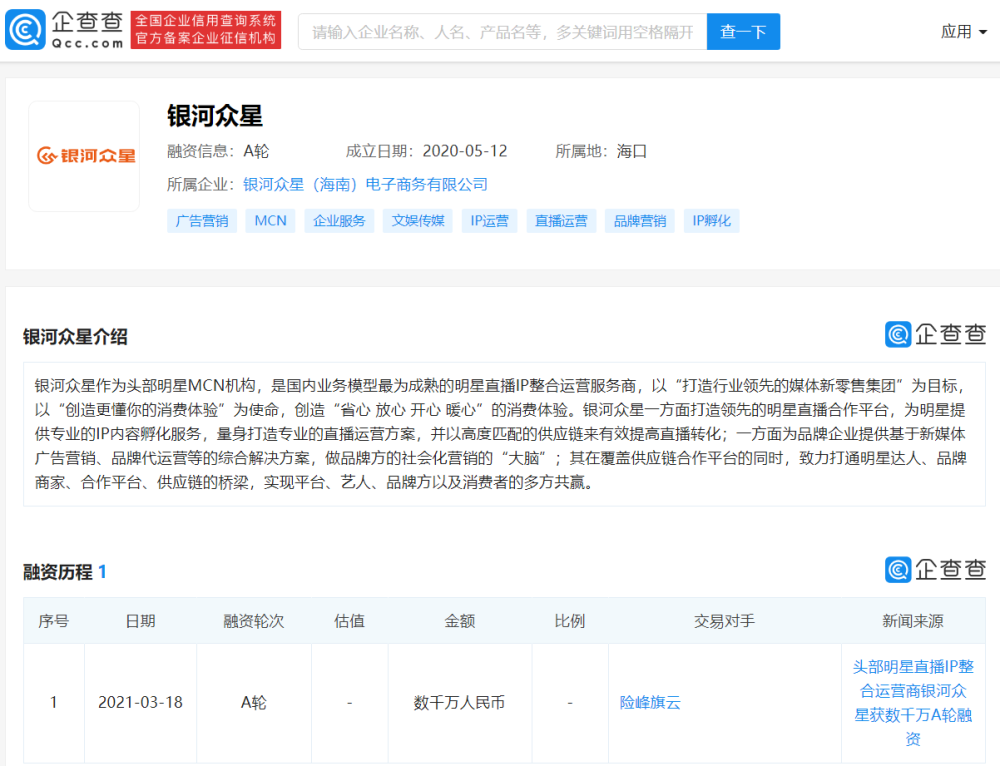Viewport: 1000px width, 766px height.
Task: Open 银河众星（海南）电子商务有限公司 company link
Action: (365, 184)
